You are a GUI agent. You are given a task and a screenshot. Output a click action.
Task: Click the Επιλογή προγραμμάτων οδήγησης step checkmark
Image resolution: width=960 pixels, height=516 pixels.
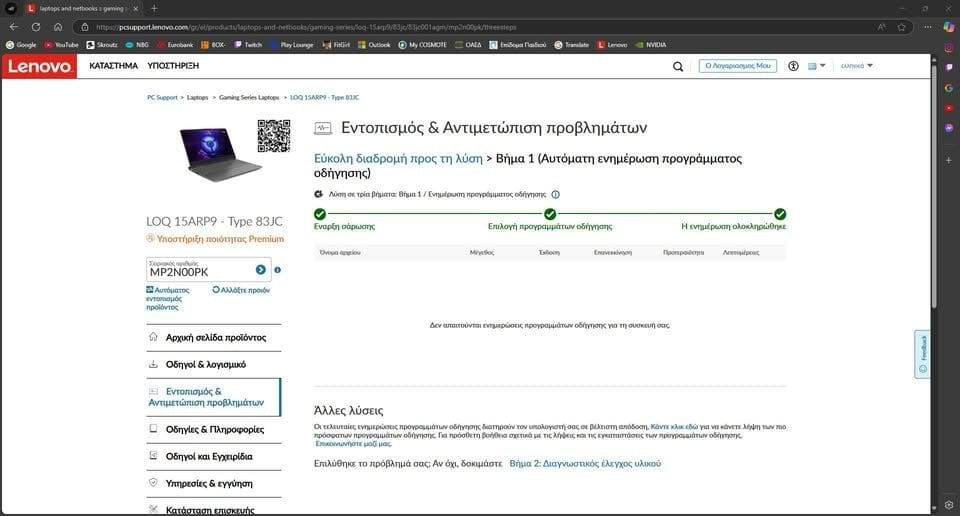550,214
